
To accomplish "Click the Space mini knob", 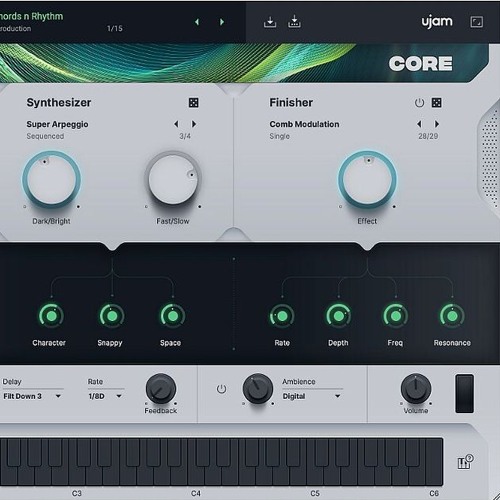I will click(173, 316).
